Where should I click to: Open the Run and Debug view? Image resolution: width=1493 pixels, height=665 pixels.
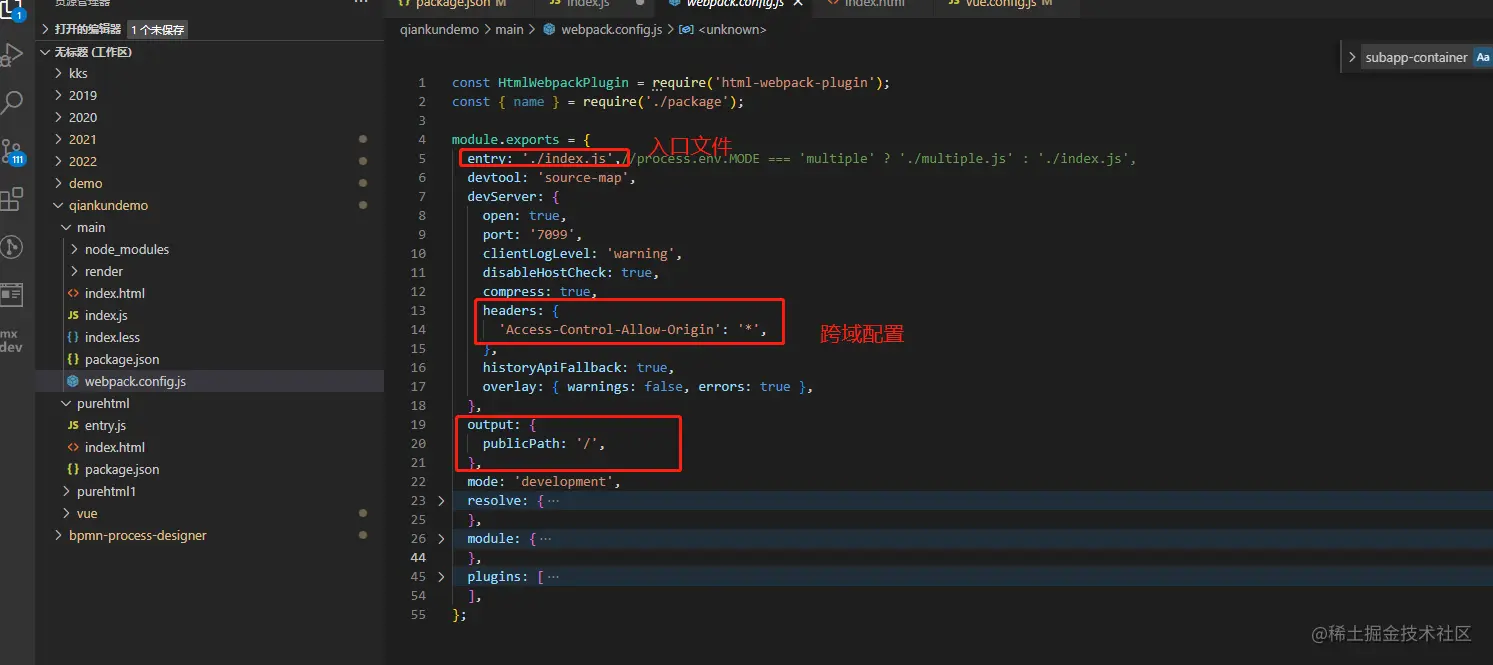12,55
